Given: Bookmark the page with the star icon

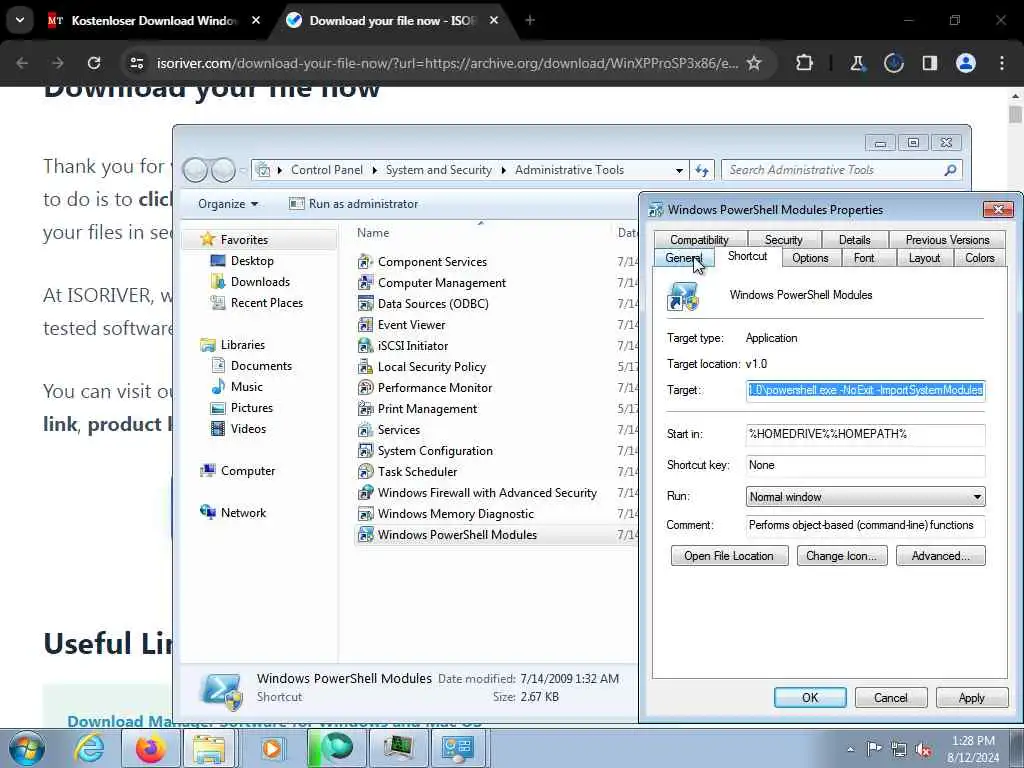Looking at the screenshot, I should pyautogui.click(x=754, y=63).
